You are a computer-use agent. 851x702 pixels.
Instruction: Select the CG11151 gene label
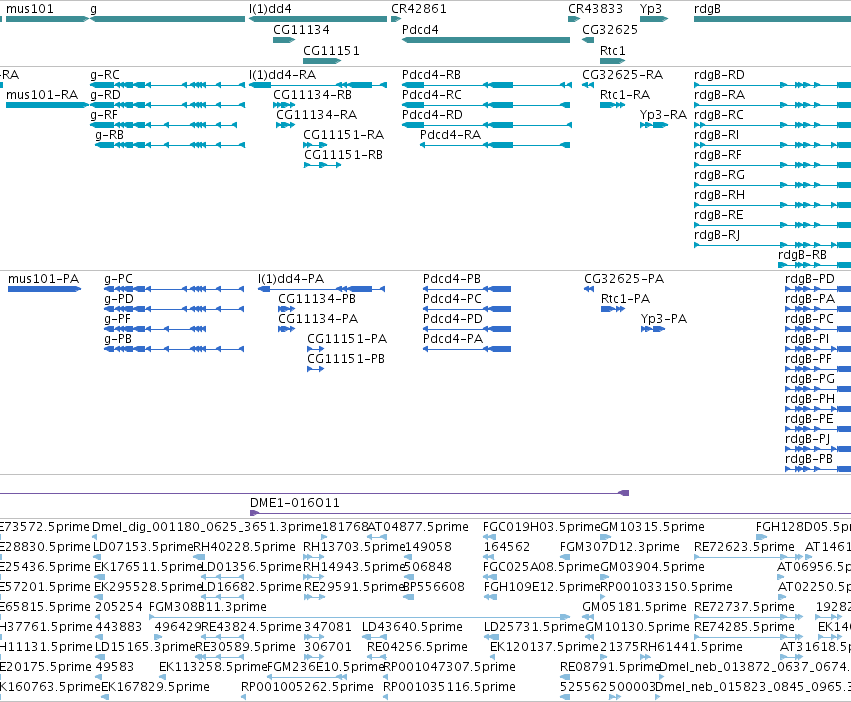click(x=331, y=51)
